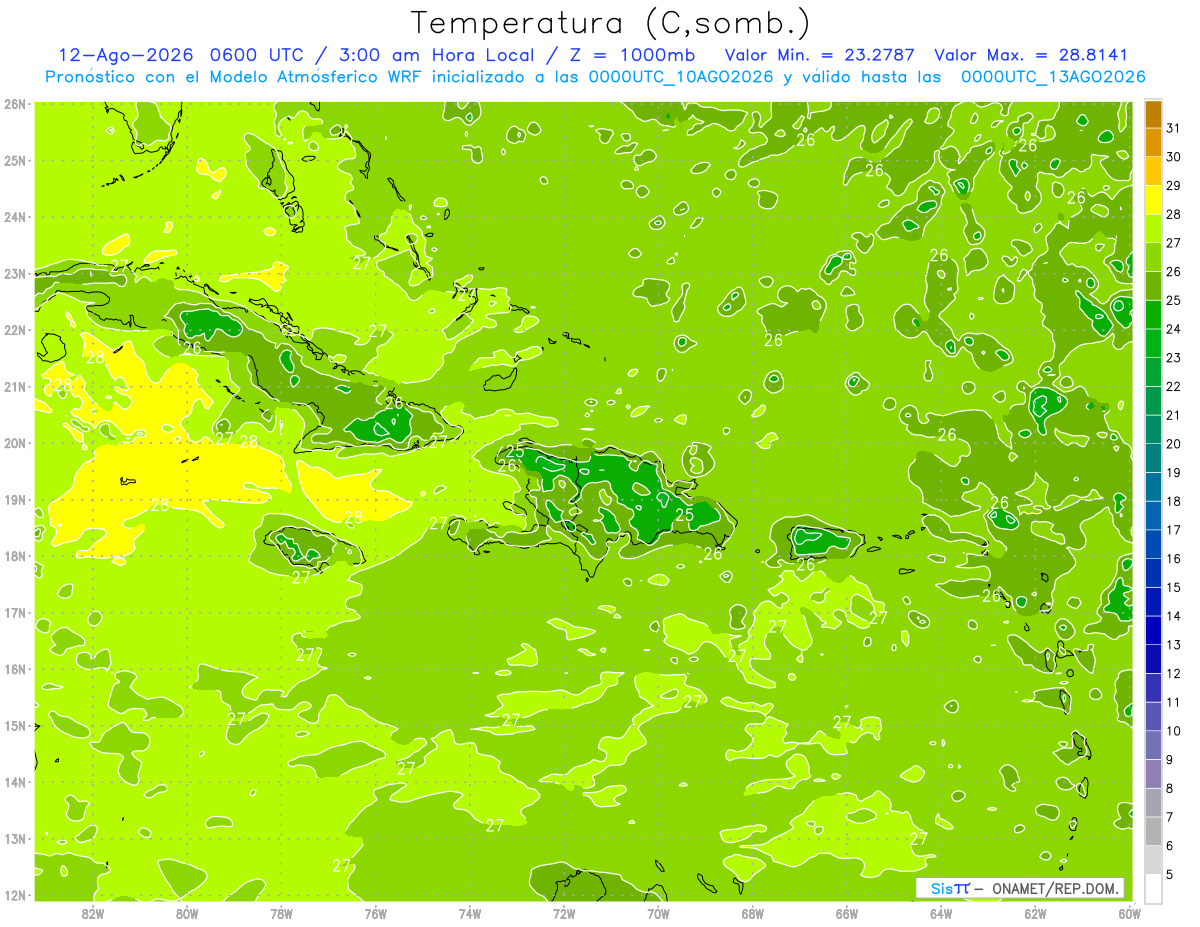The width and height of the screenshot is (1200, 927).
Task: Click the 23N latitude axis label
Action: [x=15, y=273]
